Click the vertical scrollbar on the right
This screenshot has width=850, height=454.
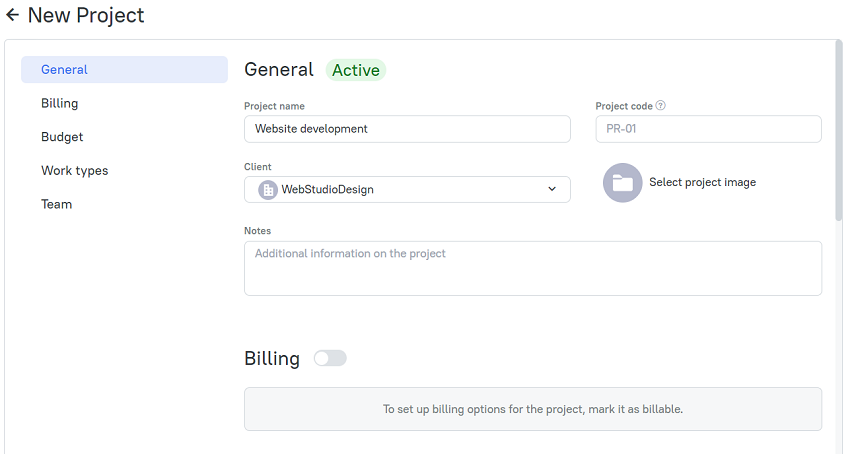click(839, 130)
